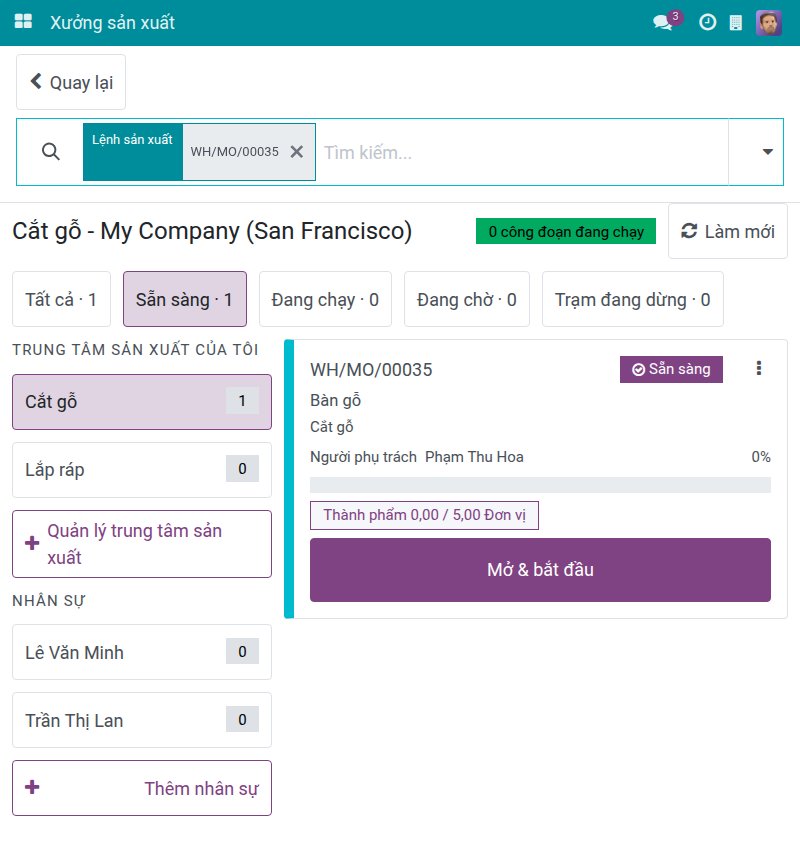Click the Mở & bắt đầu button
This screenshot has height=844, width=800.
coord(540,570)
